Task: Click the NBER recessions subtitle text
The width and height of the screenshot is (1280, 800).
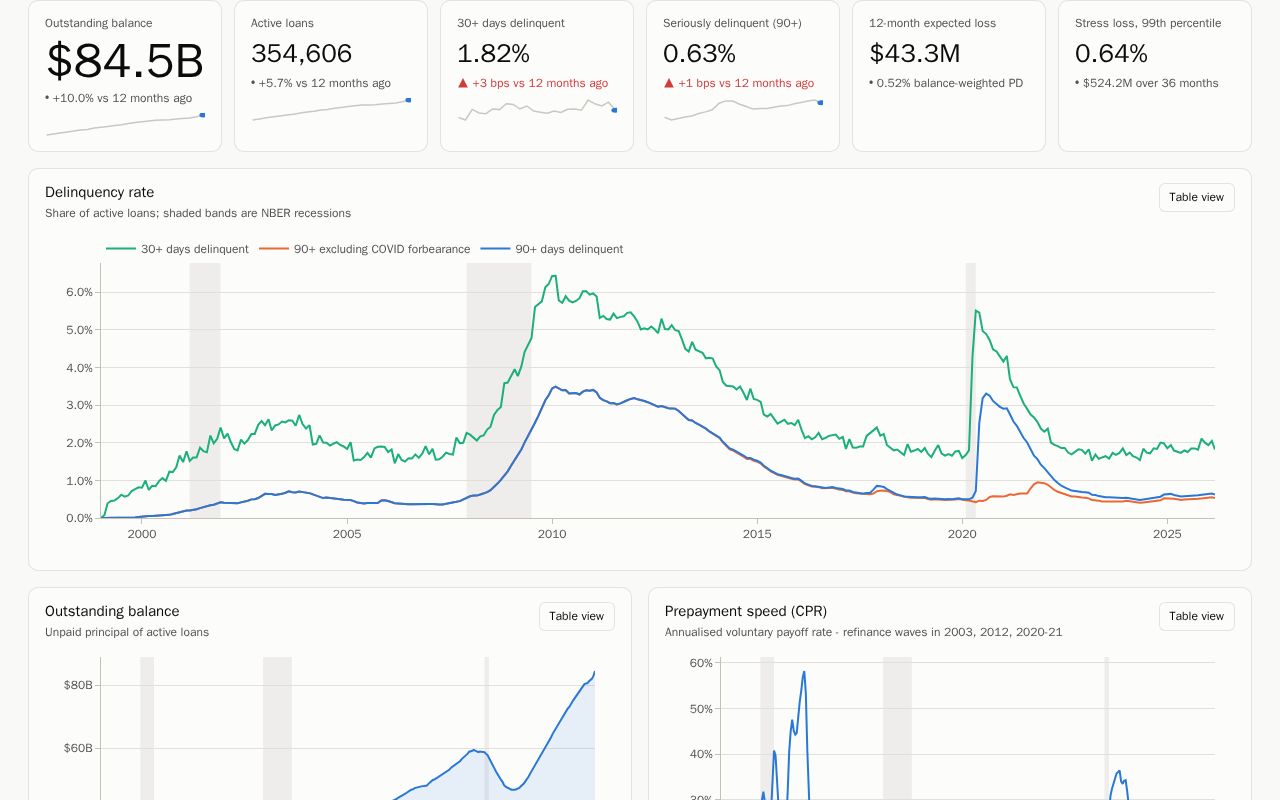Action: click(198, 213)
